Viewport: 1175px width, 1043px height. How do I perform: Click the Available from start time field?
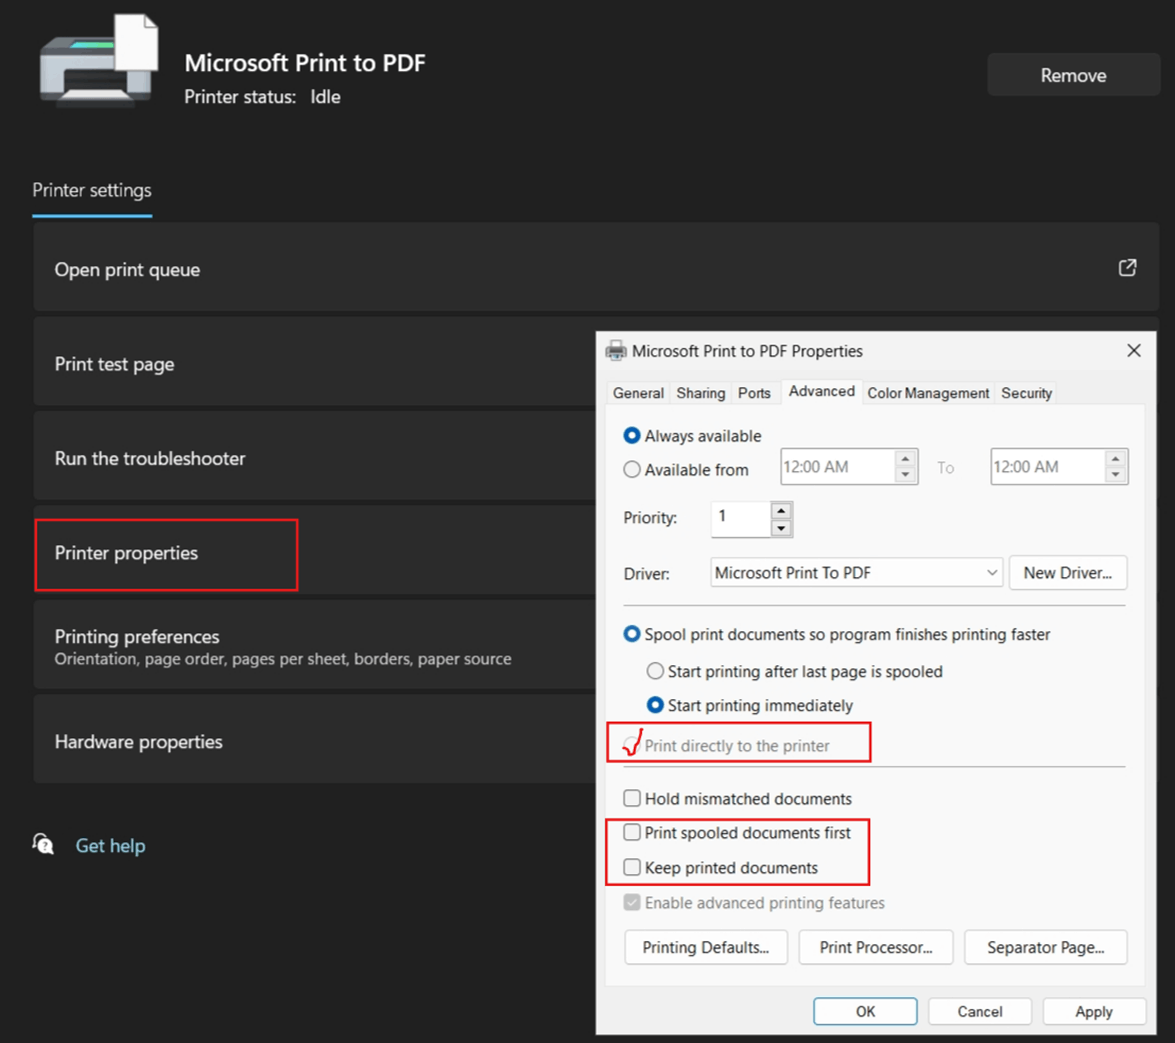[x=838, y=467]
